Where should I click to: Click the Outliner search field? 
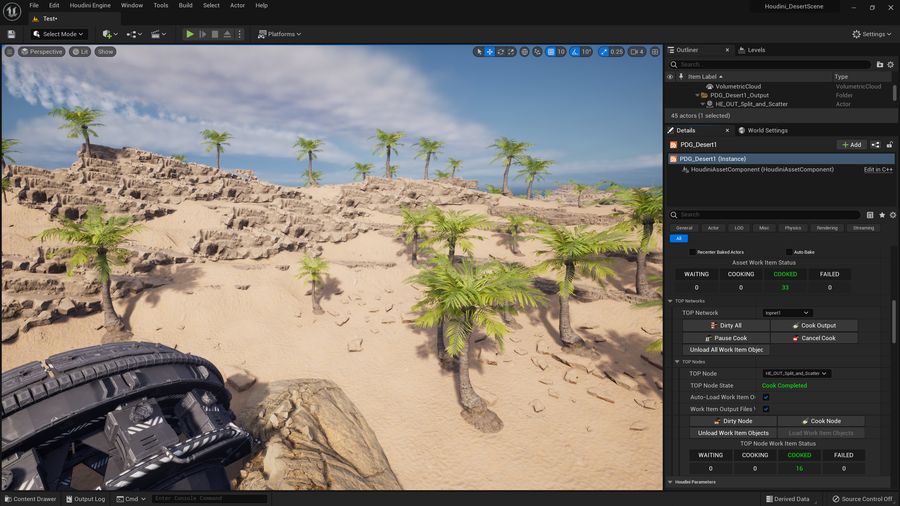tap(770, 64)
